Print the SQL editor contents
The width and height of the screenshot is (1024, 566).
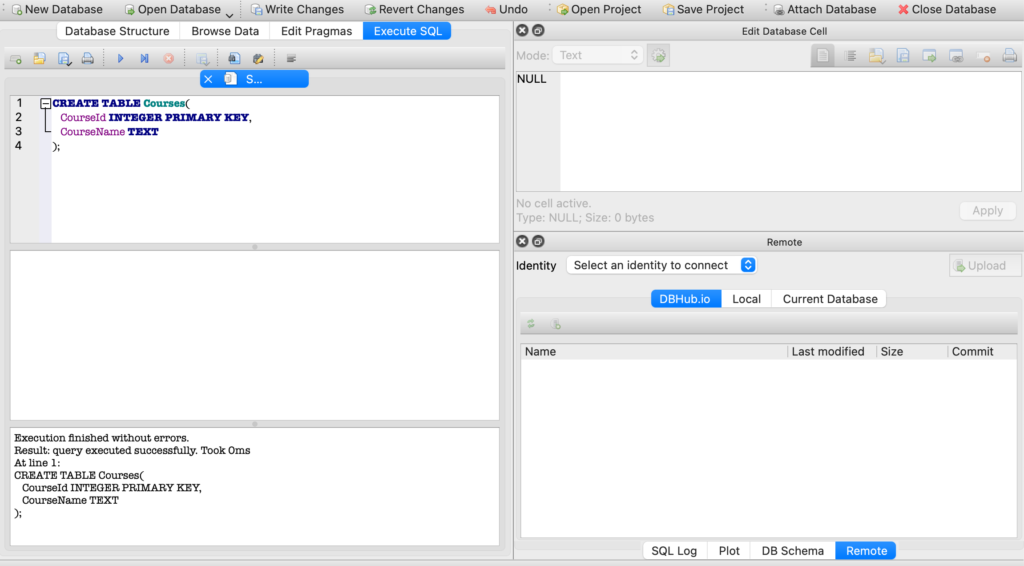point(88,59)
